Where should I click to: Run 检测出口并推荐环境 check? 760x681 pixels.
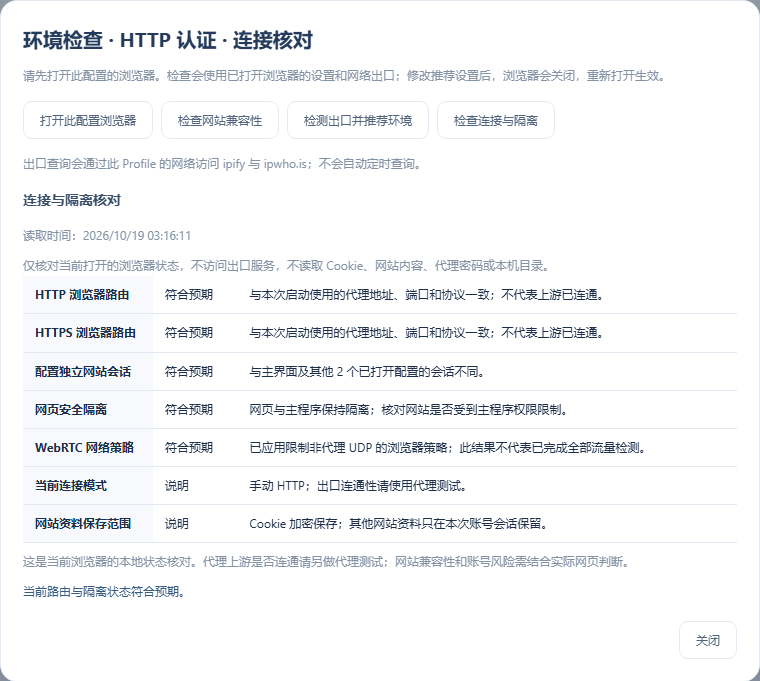(x=358, y=120)
